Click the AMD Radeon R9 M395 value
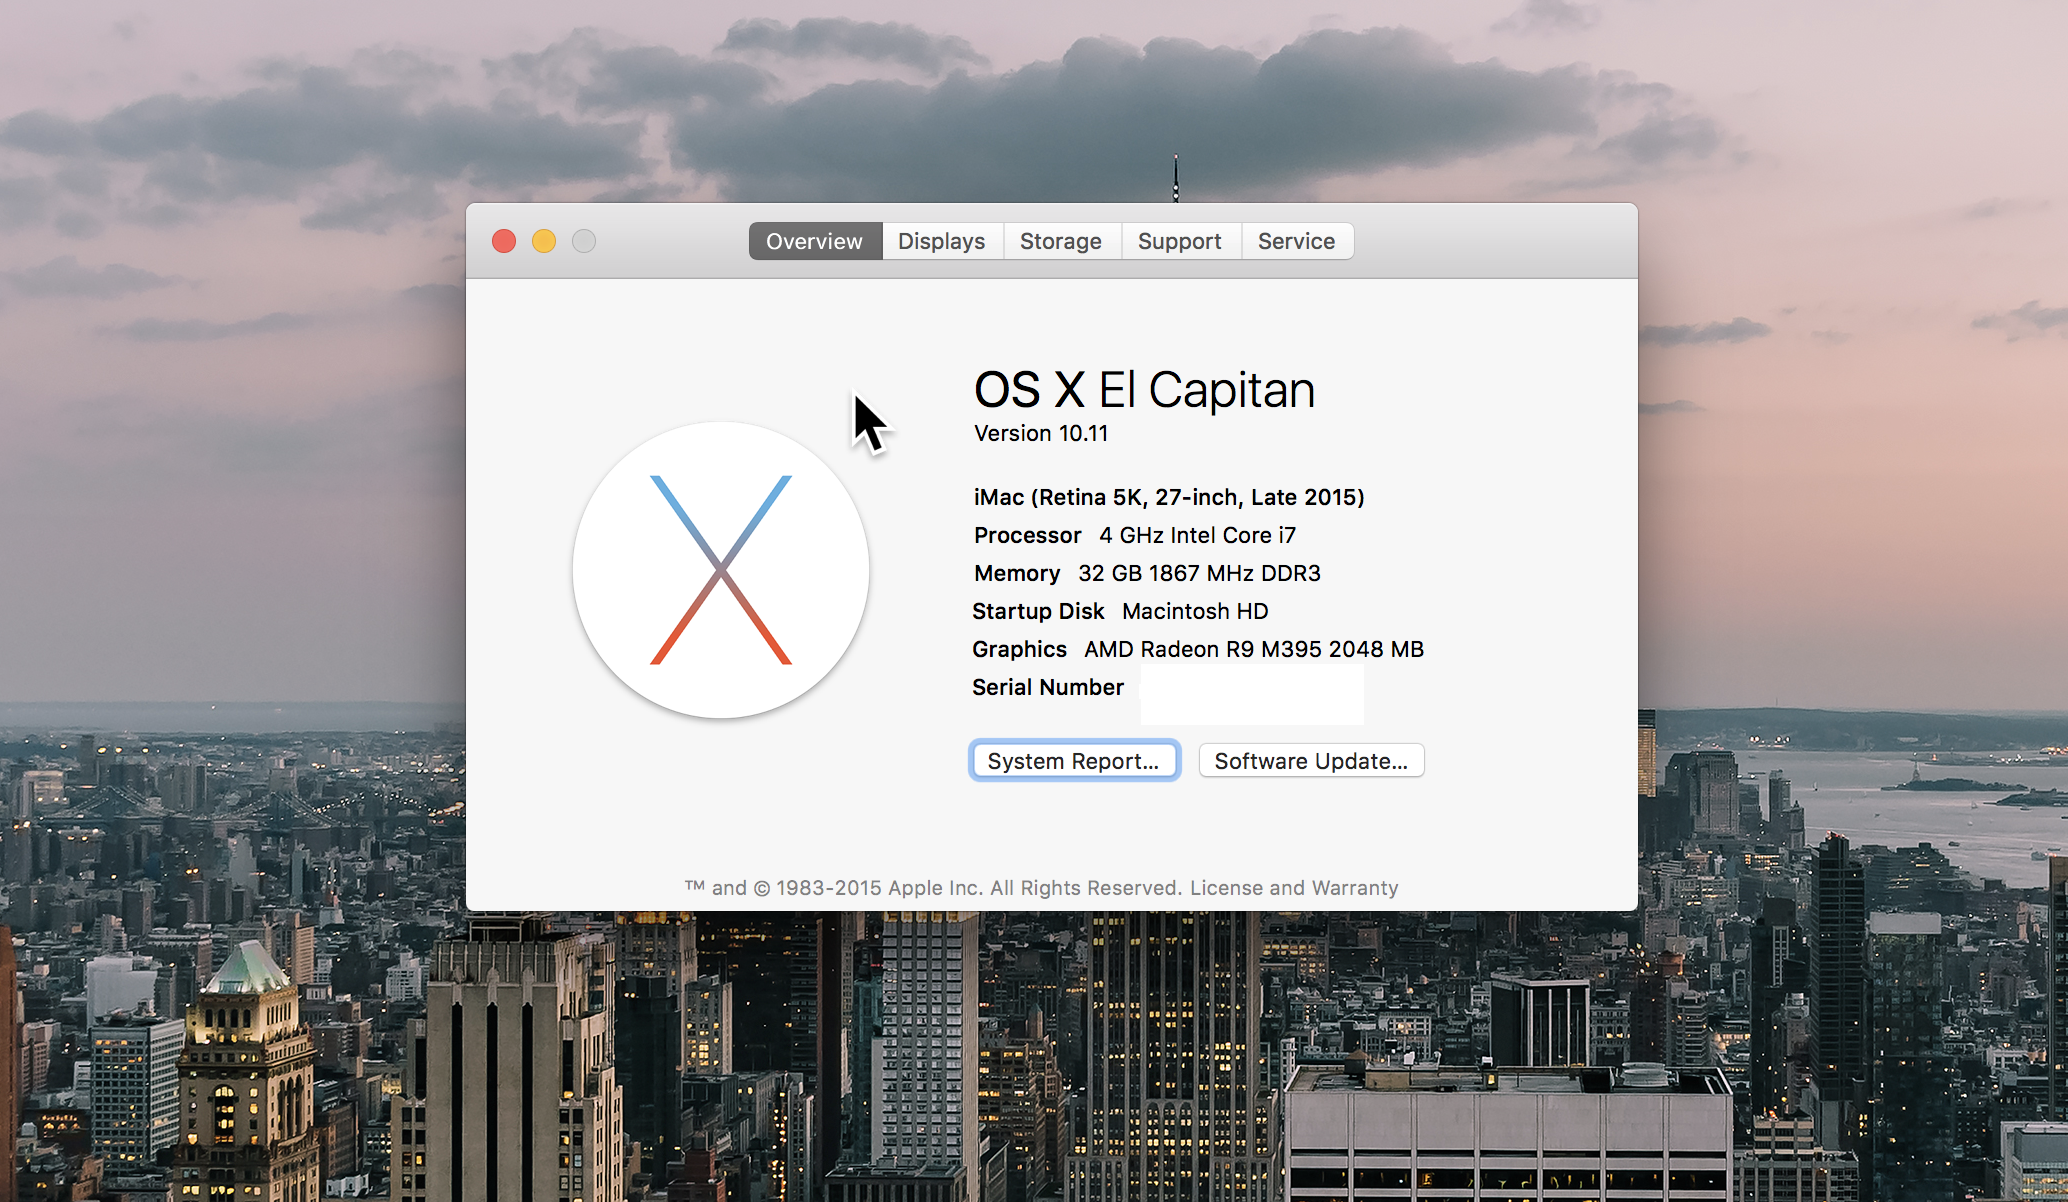This screenshot has height=1202, width=2068. tap(1254, 649)
